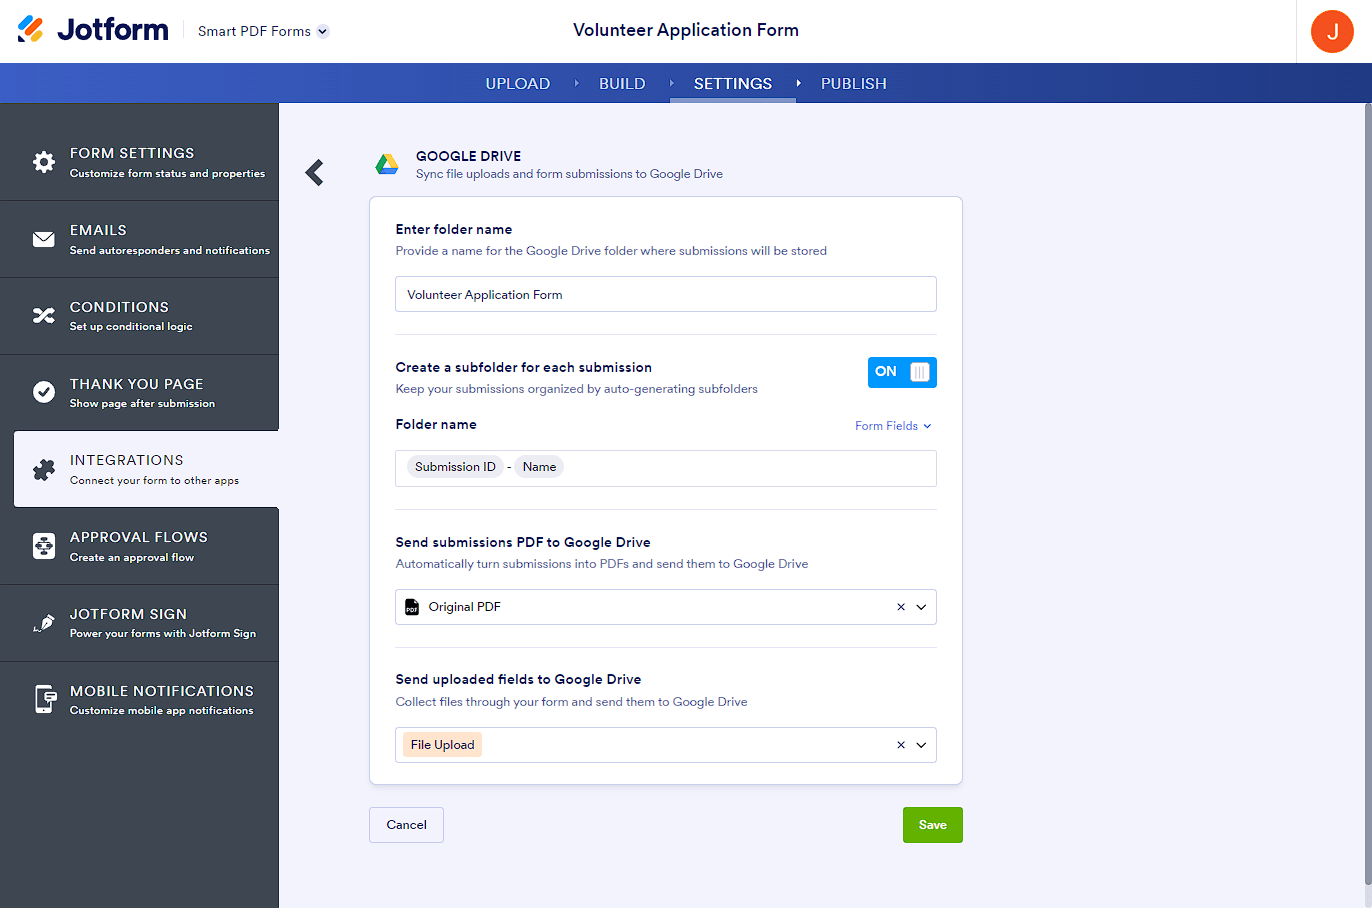Click the Jotform logo icon
This screenshot has height=908, width=1372.
point(31,29)
